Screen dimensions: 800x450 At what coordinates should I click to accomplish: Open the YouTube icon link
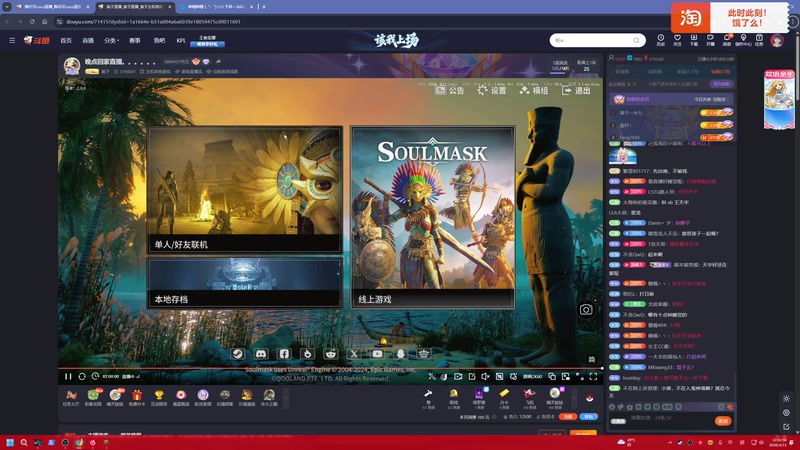[x=377, y=354]
